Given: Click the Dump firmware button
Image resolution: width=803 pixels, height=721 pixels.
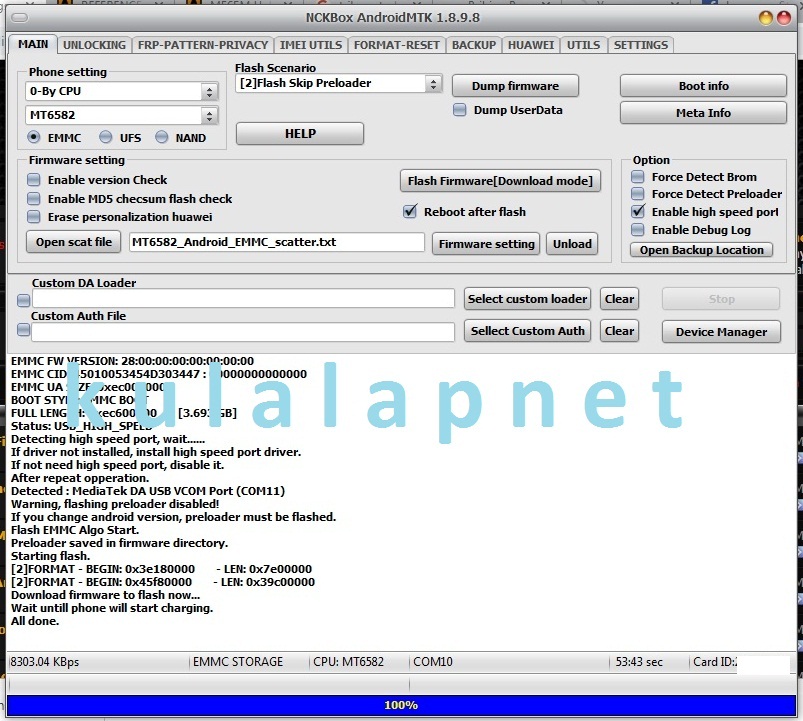Looking at the screenshot, I should click(515, 86).
